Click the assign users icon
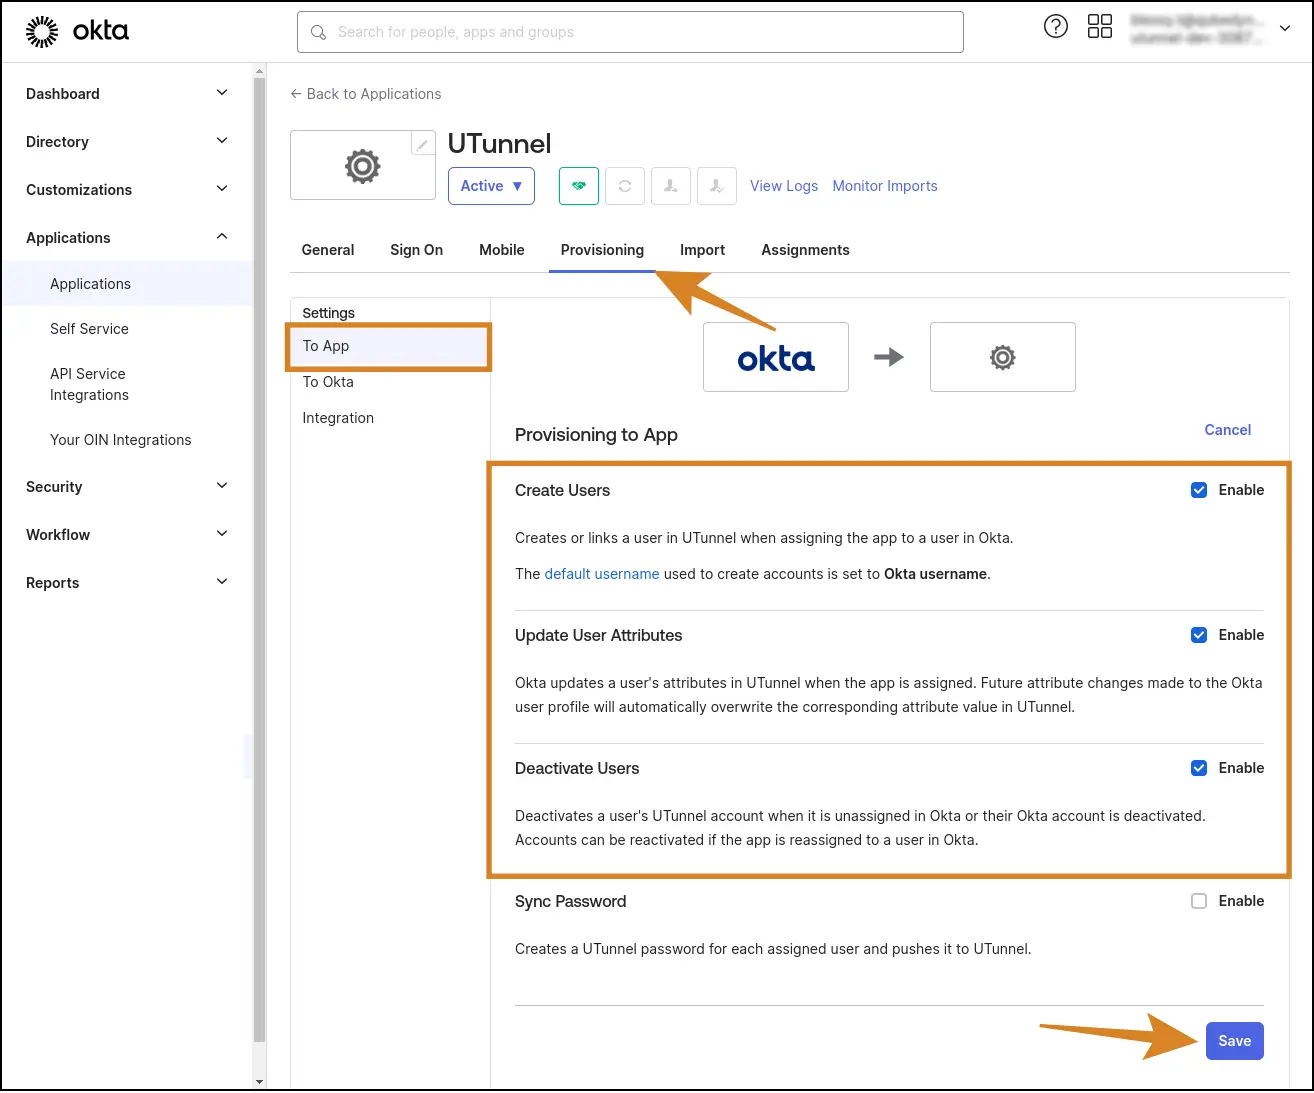The width and height of the screenshot is (1314, 1093). 670,186
